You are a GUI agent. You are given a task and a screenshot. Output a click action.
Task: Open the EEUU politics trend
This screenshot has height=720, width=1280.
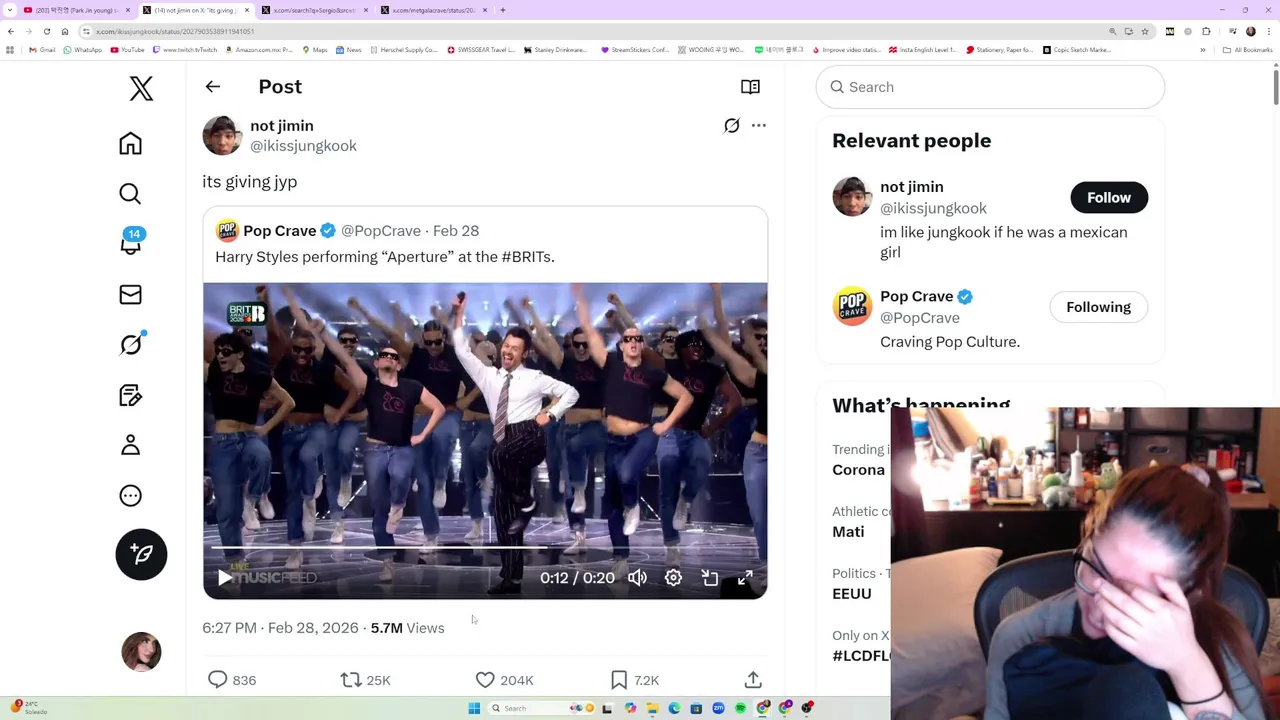[x=852, y=594]
